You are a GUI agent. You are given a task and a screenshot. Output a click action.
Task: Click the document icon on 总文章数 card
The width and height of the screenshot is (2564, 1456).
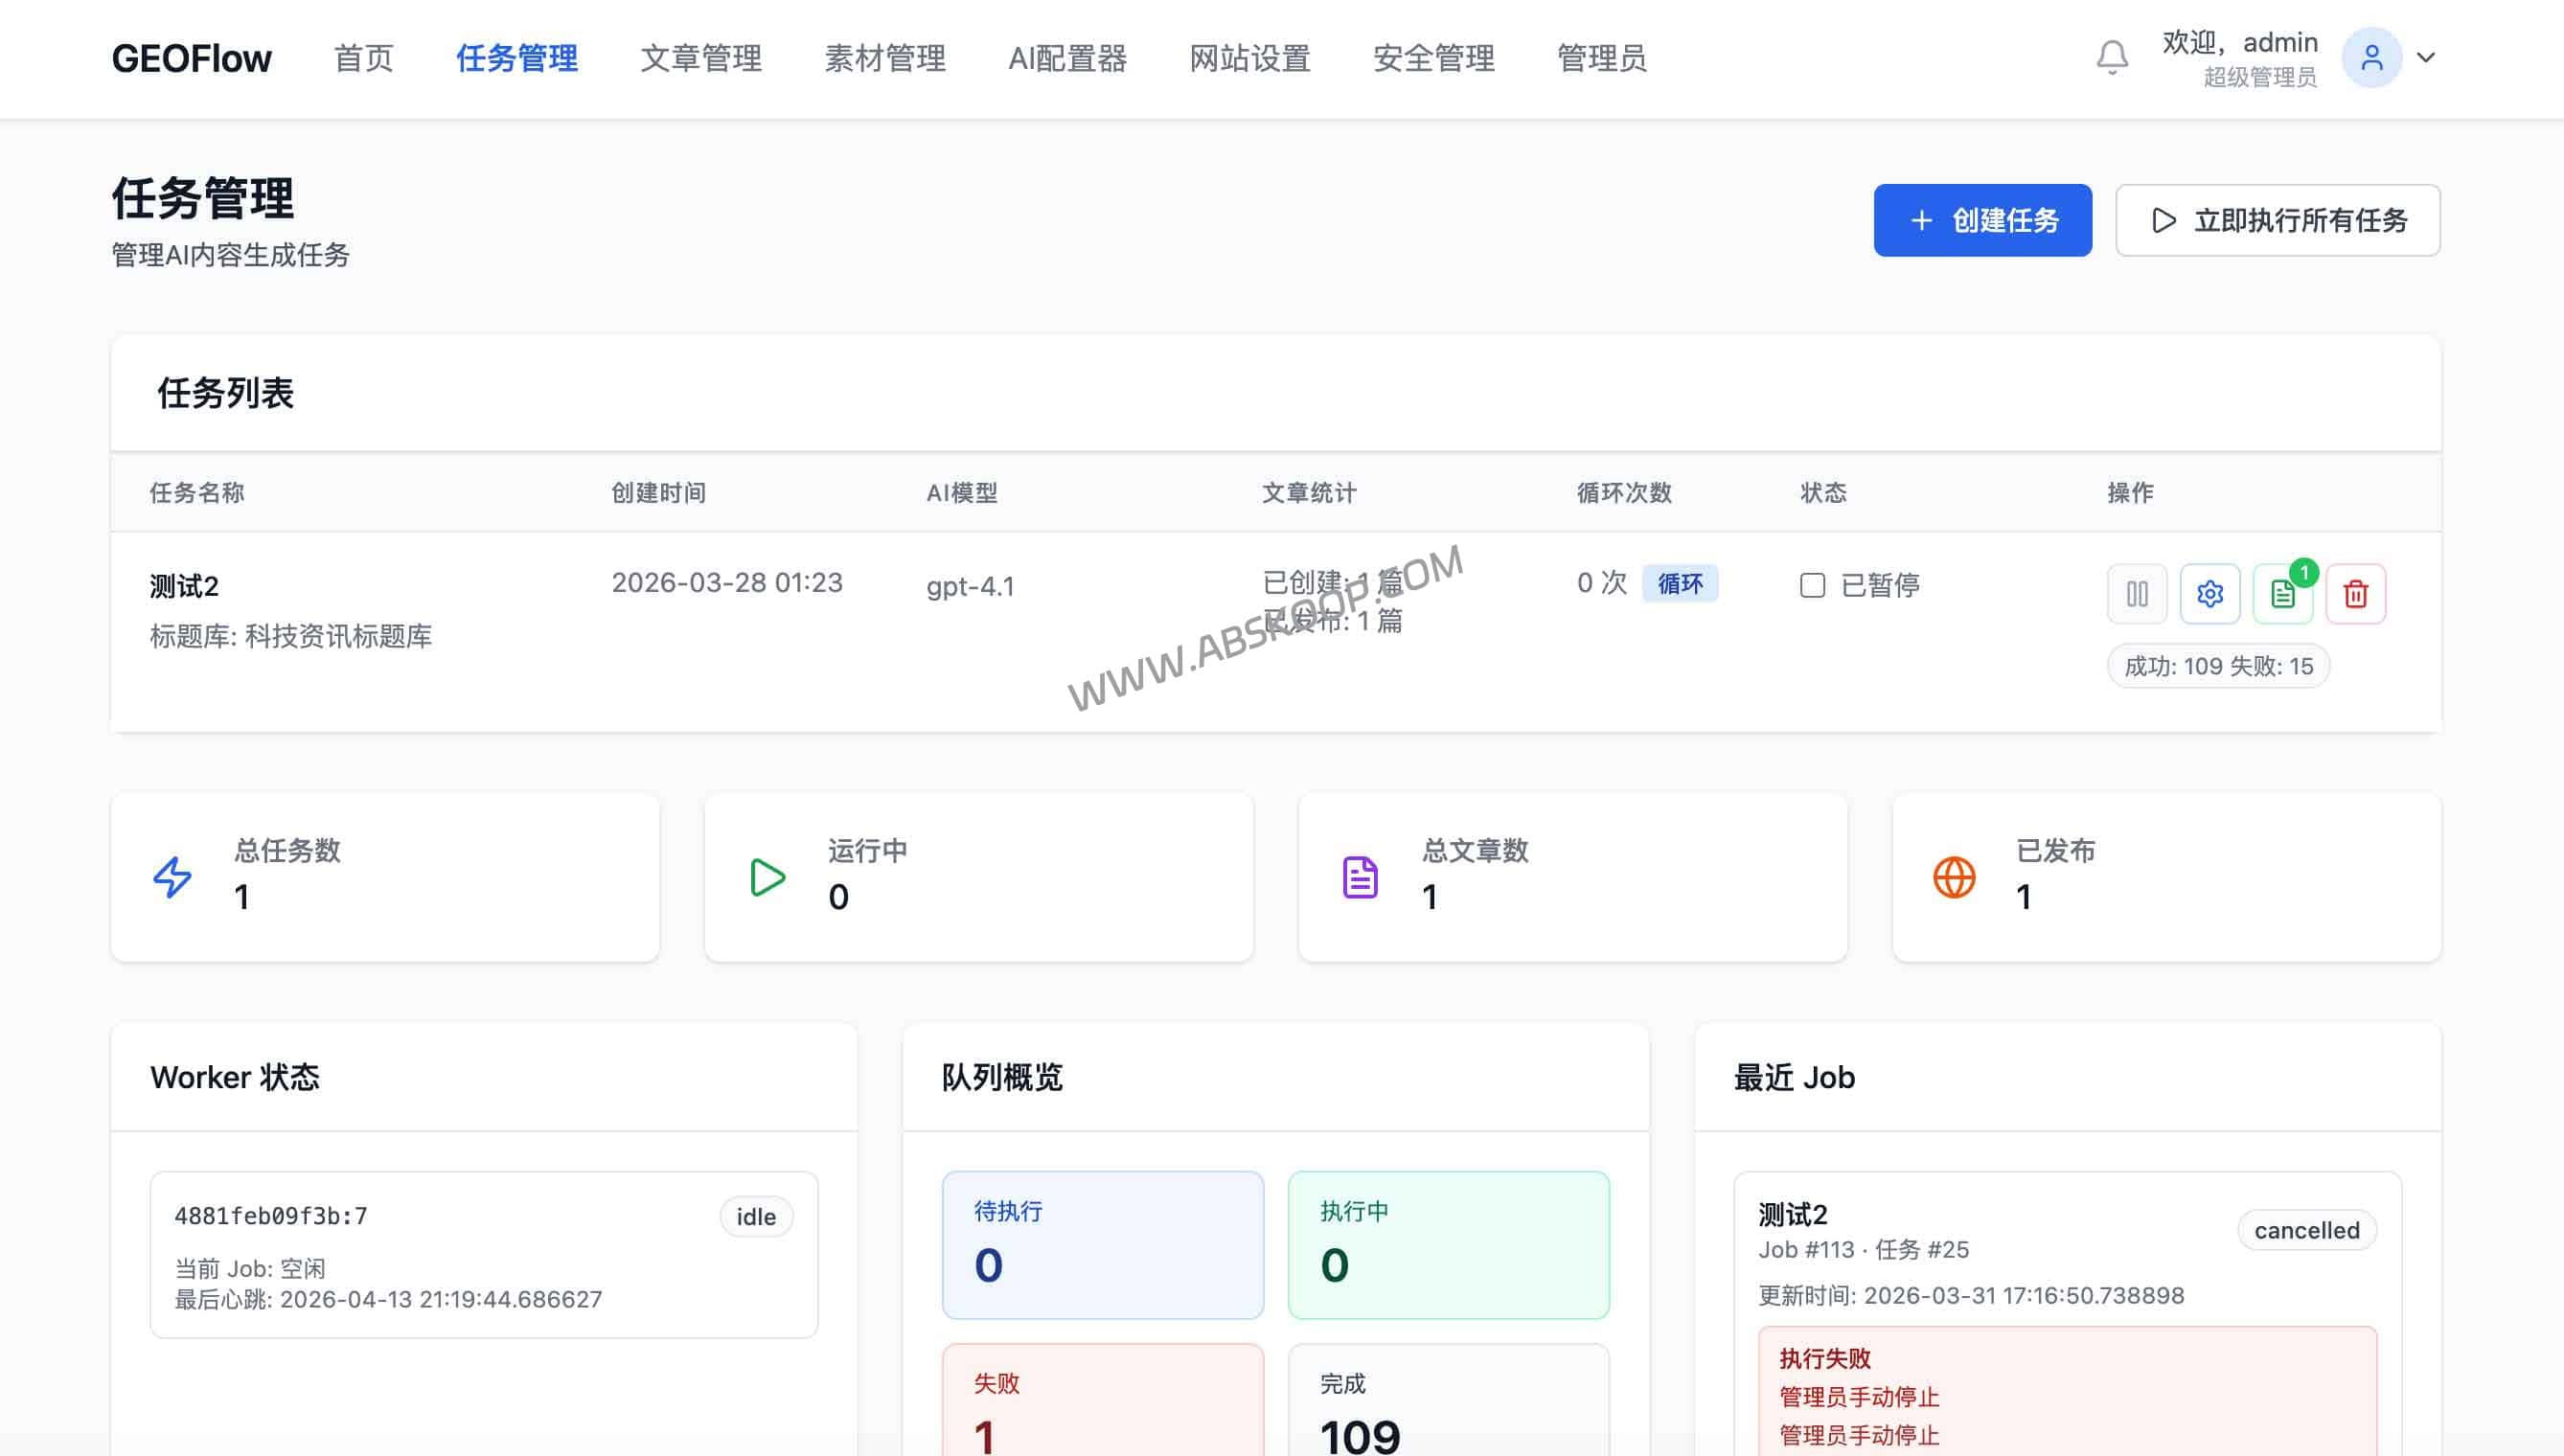(x=1359, y=878)
